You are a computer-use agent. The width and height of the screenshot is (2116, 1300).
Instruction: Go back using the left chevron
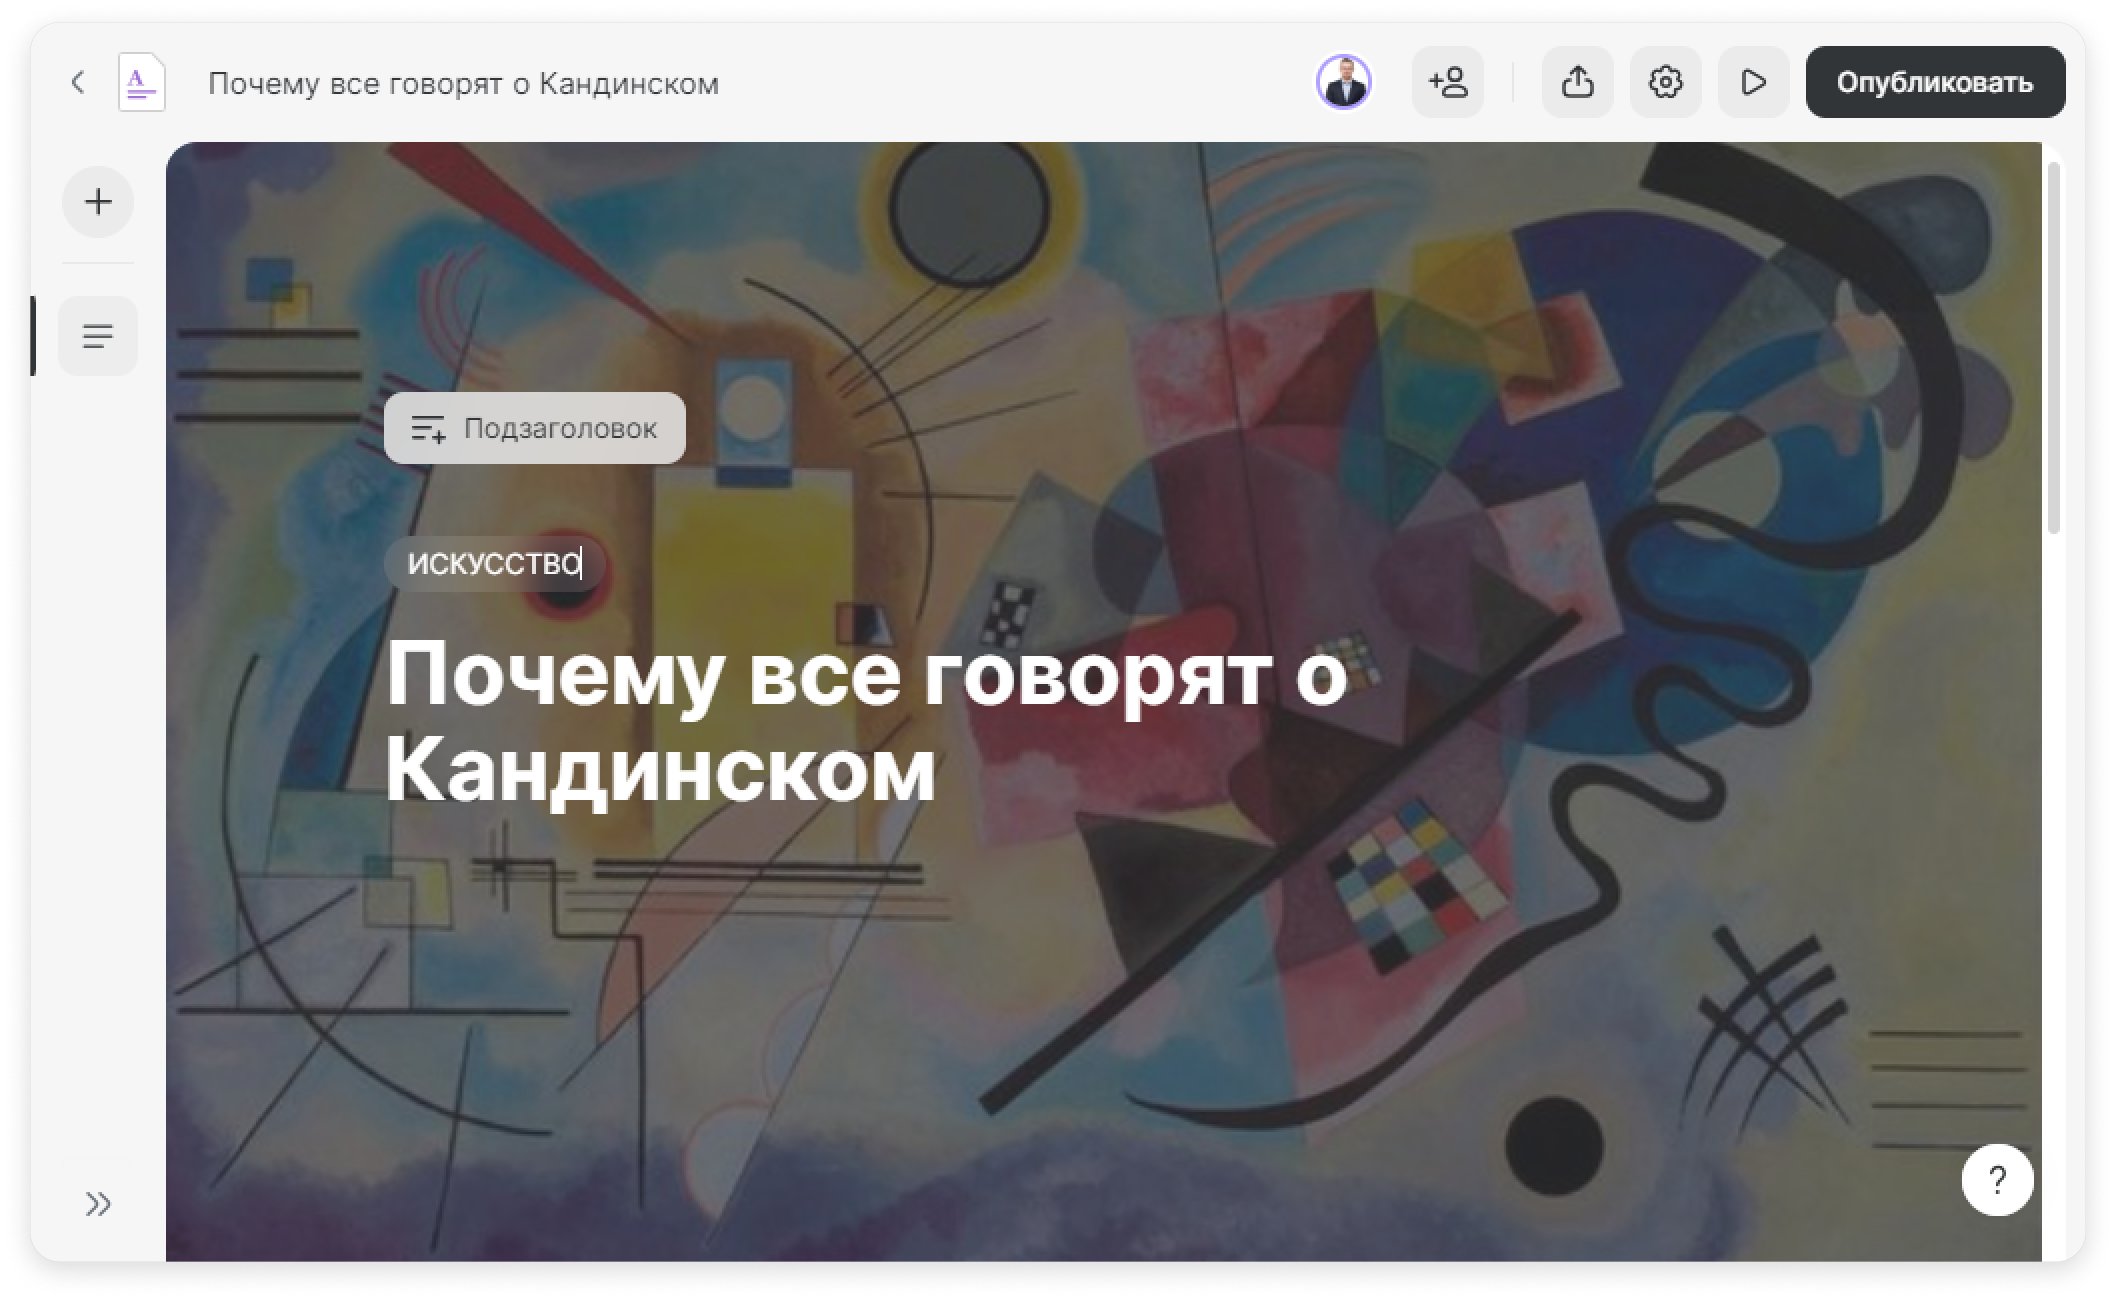pos(78,82)
